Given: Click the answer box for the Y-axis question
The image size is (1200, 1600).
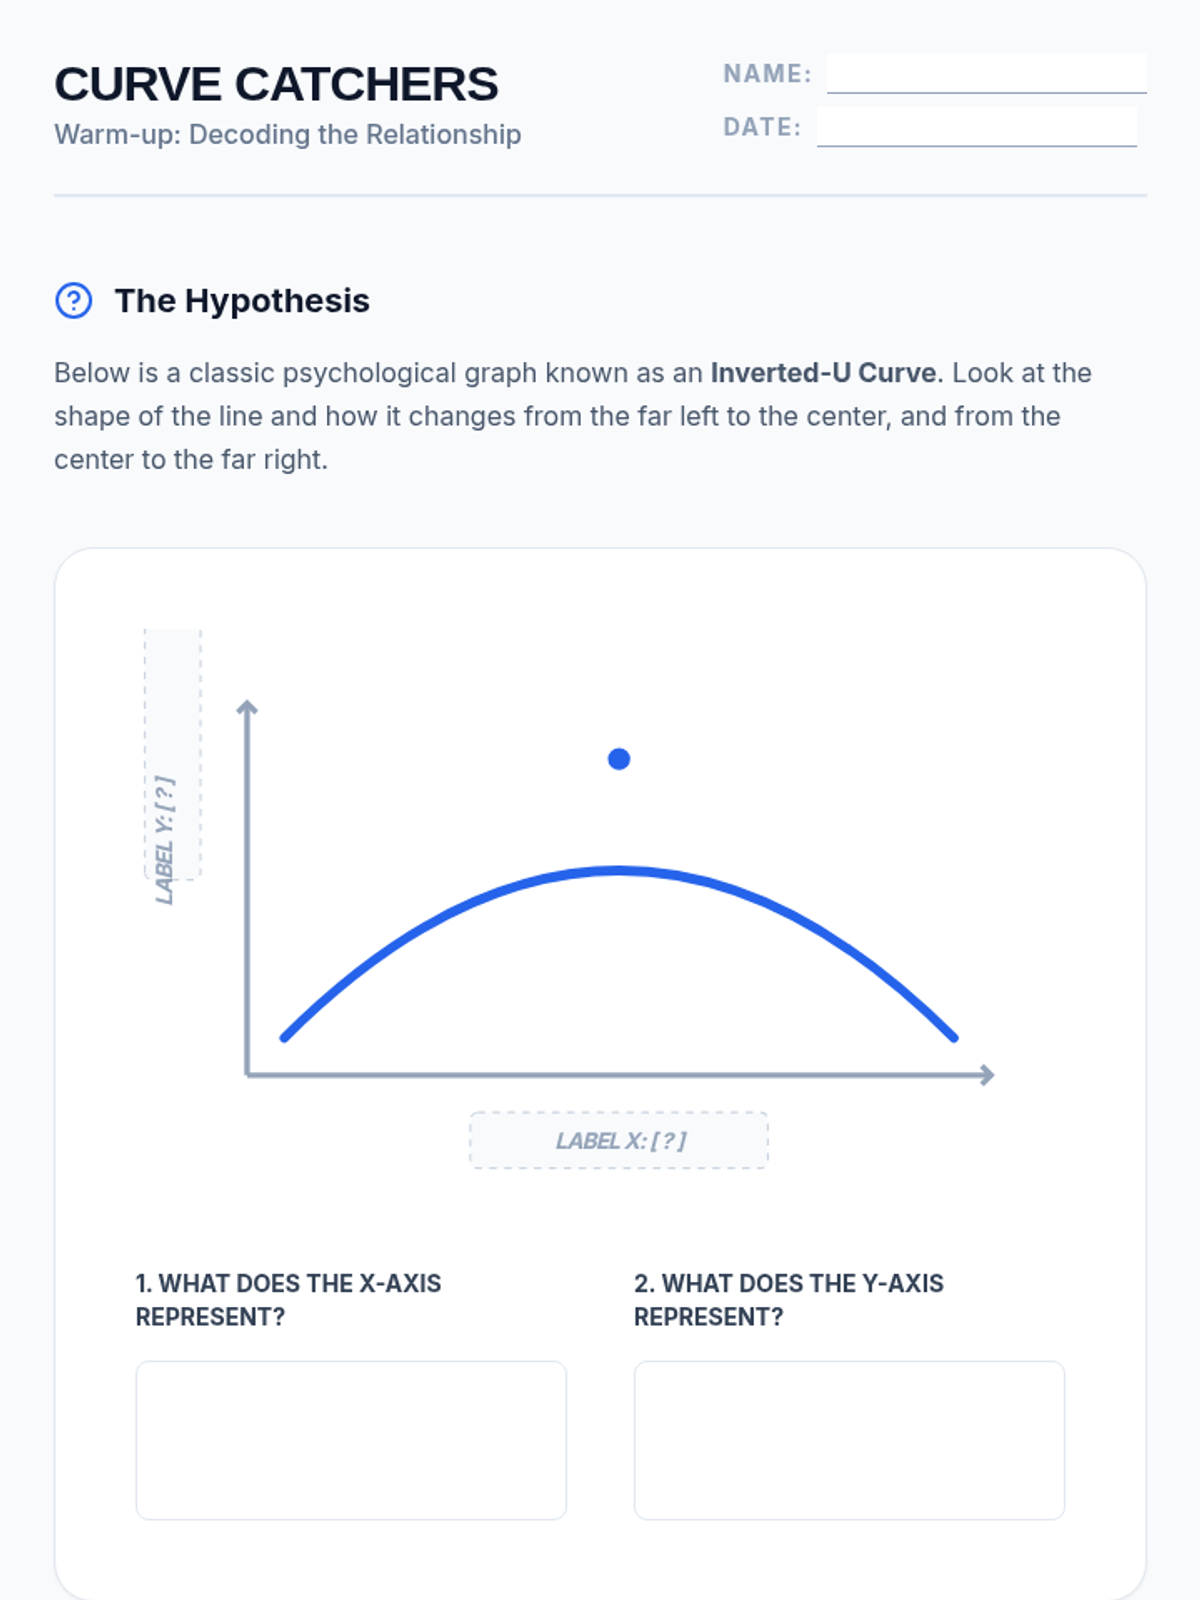Looking at the screenshot, I should 849,1440.
